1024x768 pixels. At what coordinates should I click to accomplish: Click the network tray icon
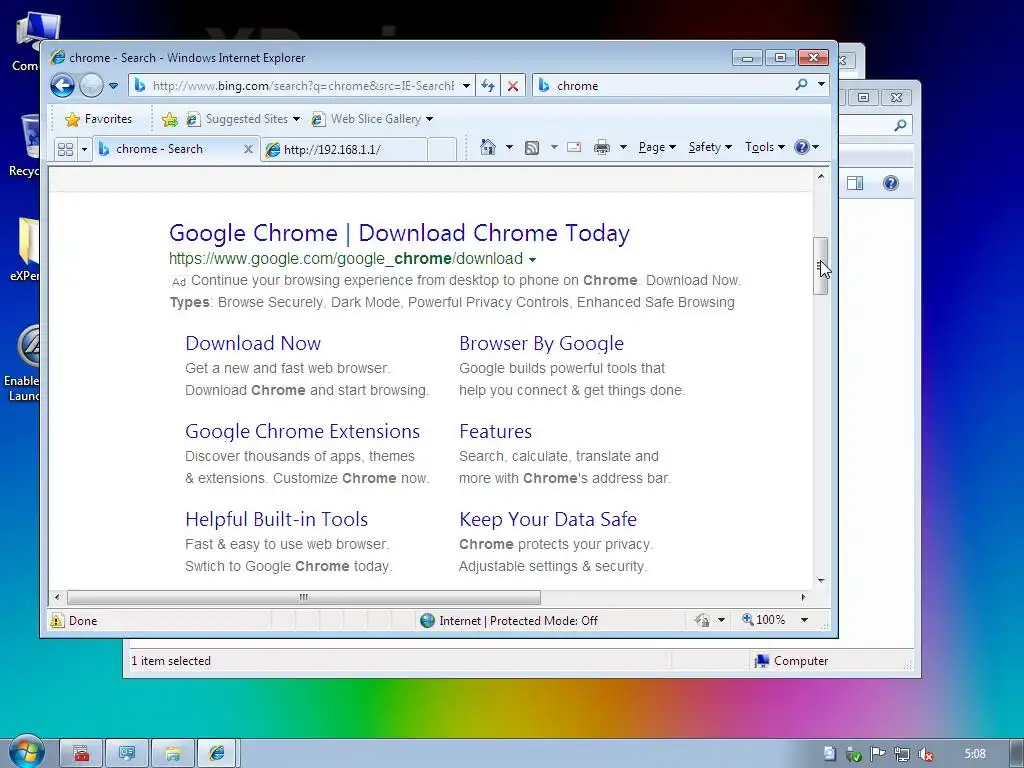coord(901,754)
